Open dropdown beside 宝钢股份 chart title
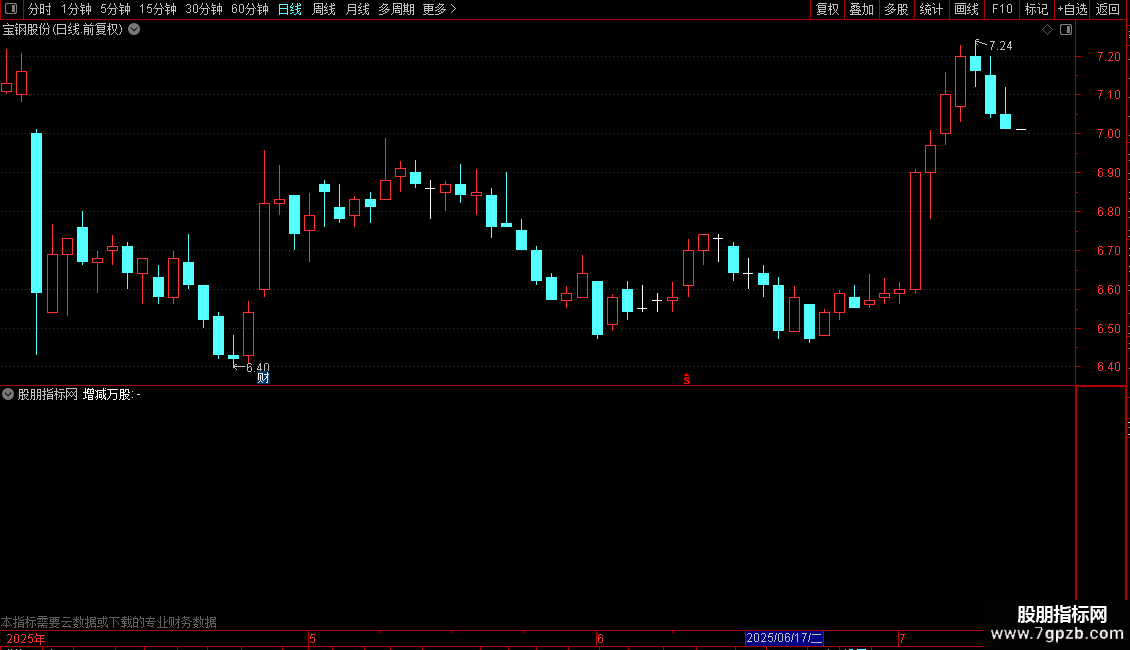The image size is (1130, 650). 134,30
